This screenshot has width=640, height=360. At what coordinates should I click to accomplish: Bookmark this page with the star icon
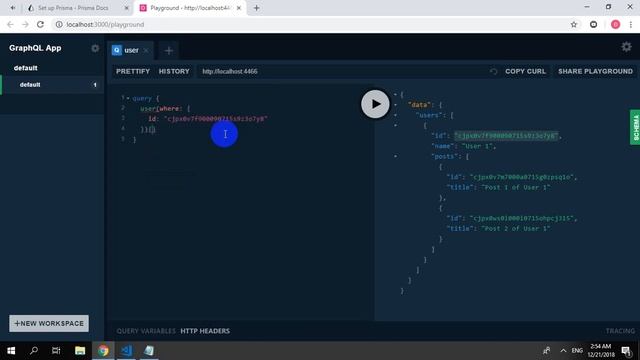point(573,24)
